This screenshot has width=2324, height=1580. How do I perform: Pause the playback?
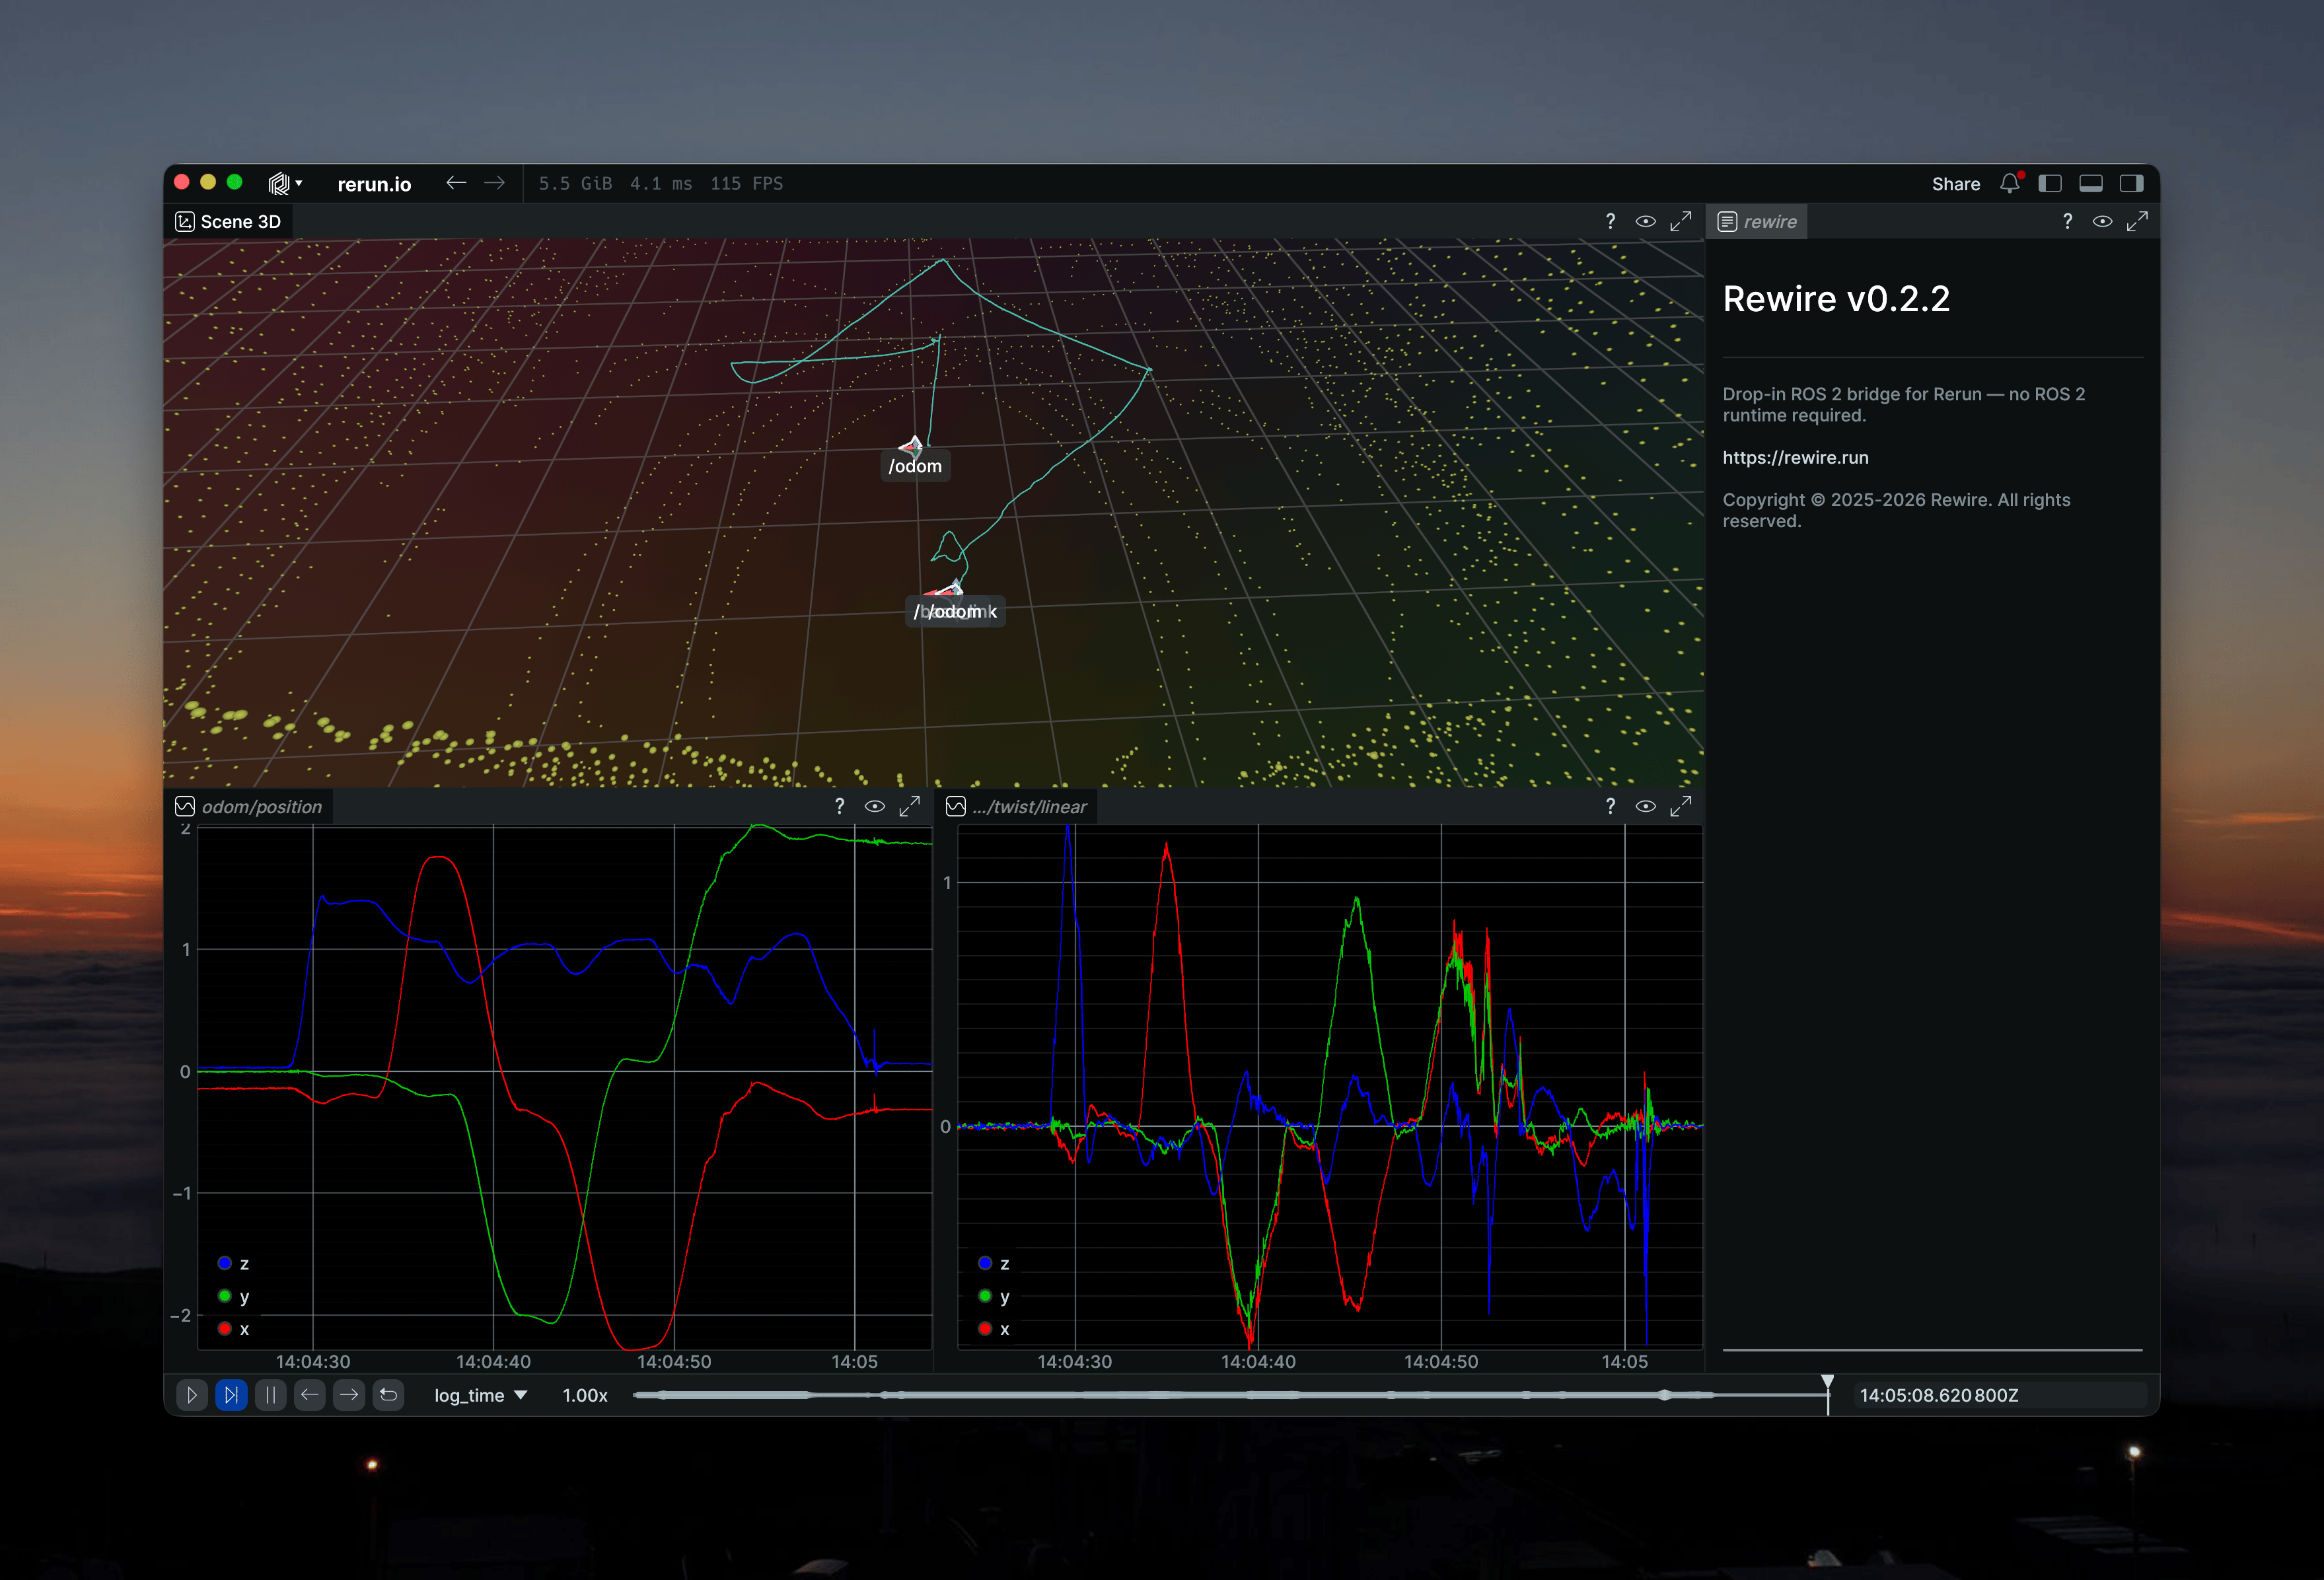(x=270, y=1395)
